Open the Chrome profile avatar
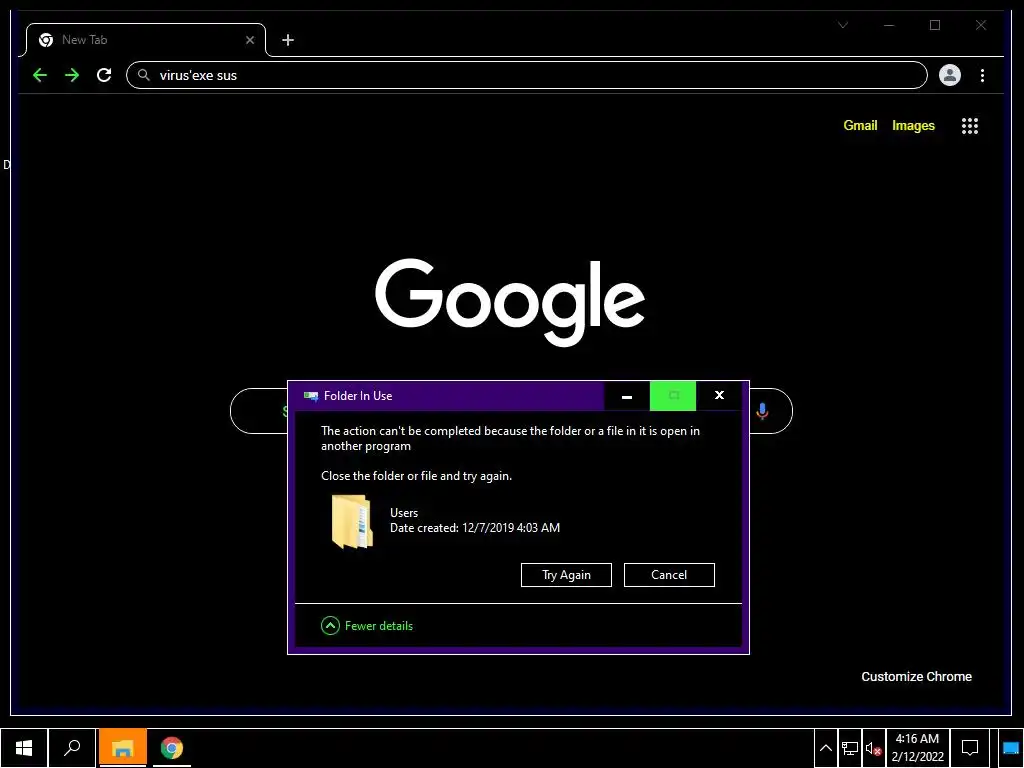 [950, 75]
